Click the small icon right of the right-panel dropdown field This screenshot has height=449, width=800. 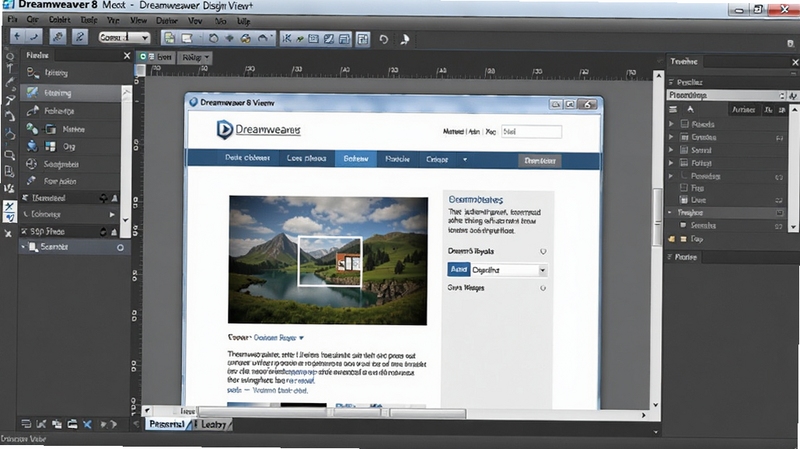(x=792, y=95)
